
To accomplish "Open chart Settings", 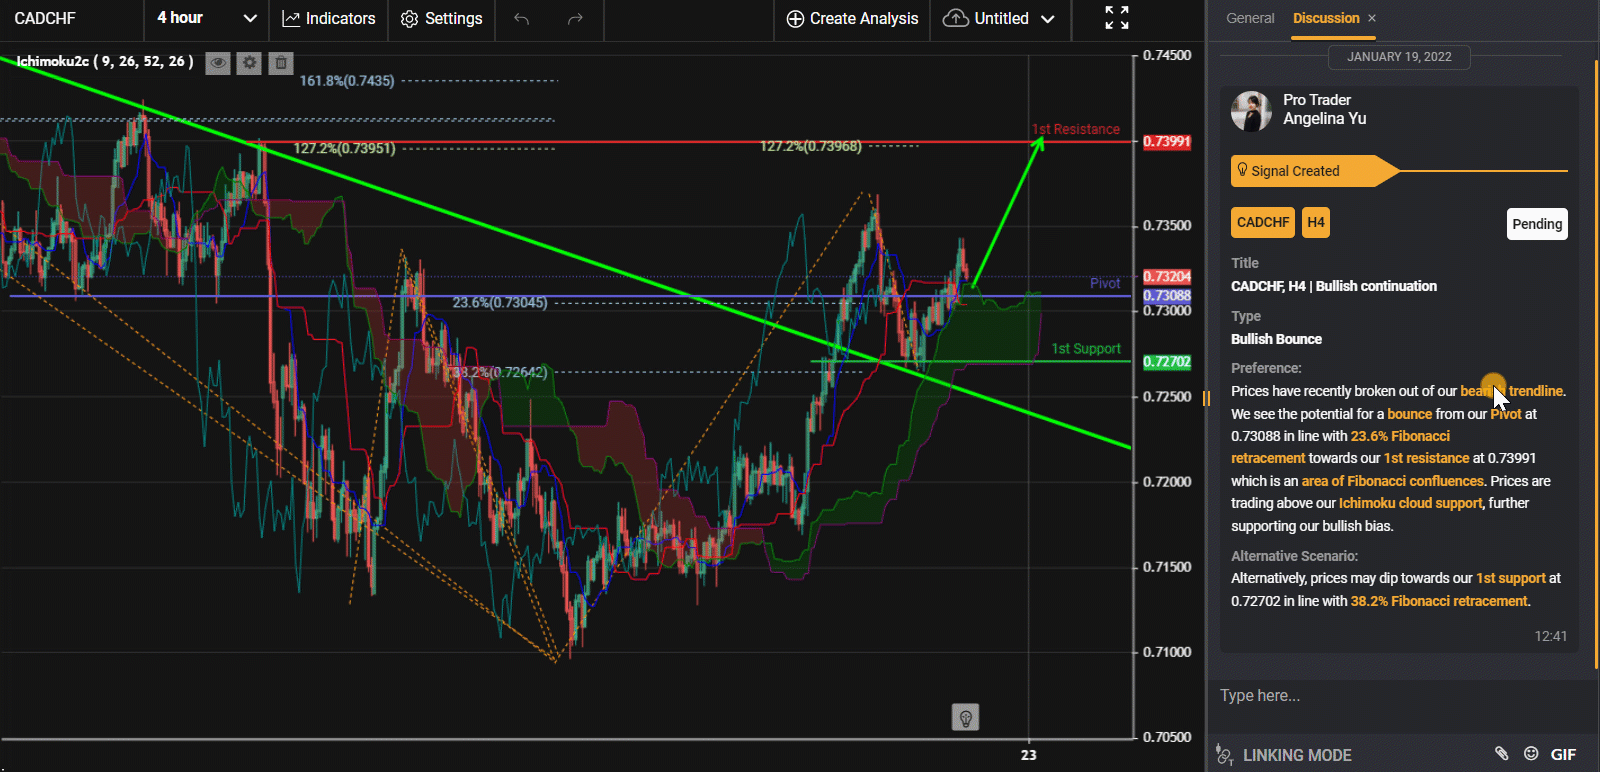I will [x=441, y=18].
